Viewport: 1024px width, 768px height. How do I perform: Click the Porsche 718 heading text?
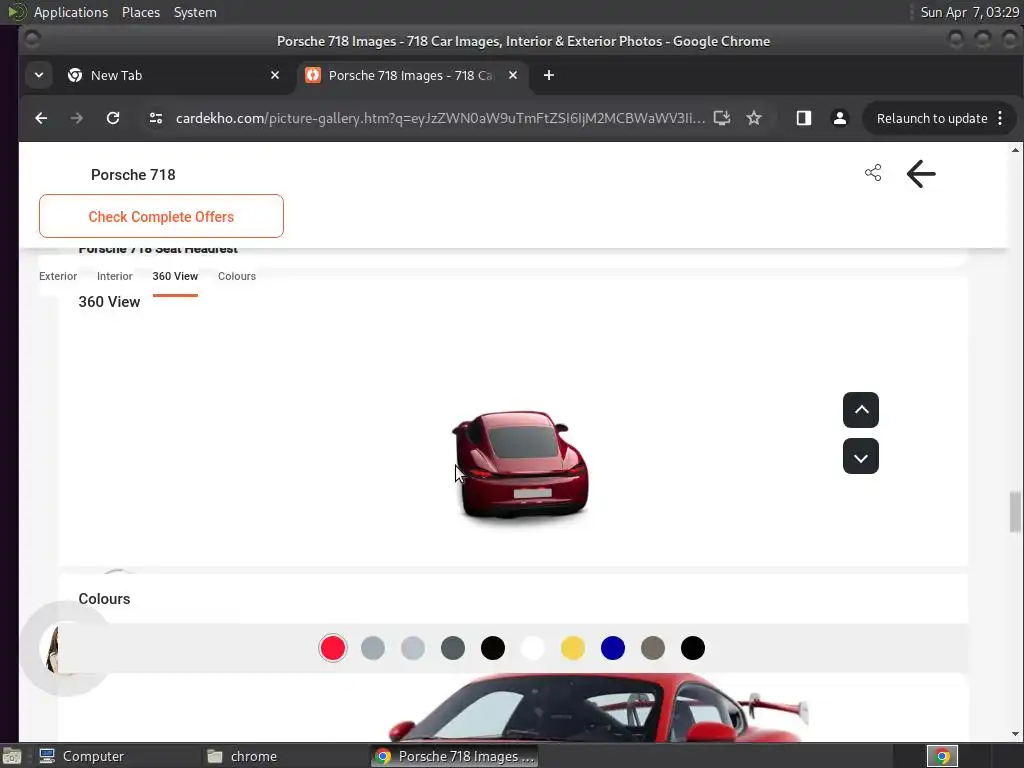click(133, 174)
